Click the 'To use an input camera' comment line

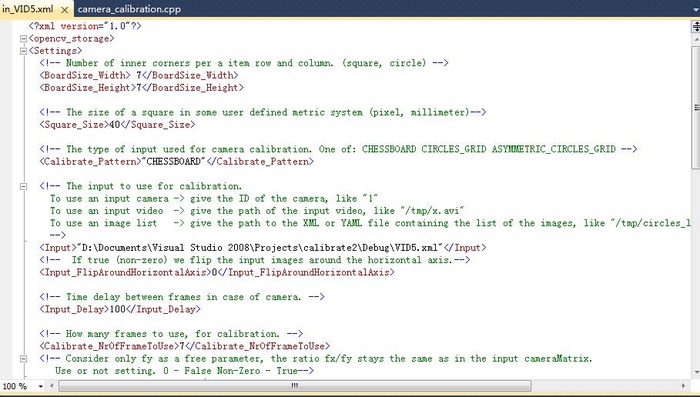click(214, 199)
